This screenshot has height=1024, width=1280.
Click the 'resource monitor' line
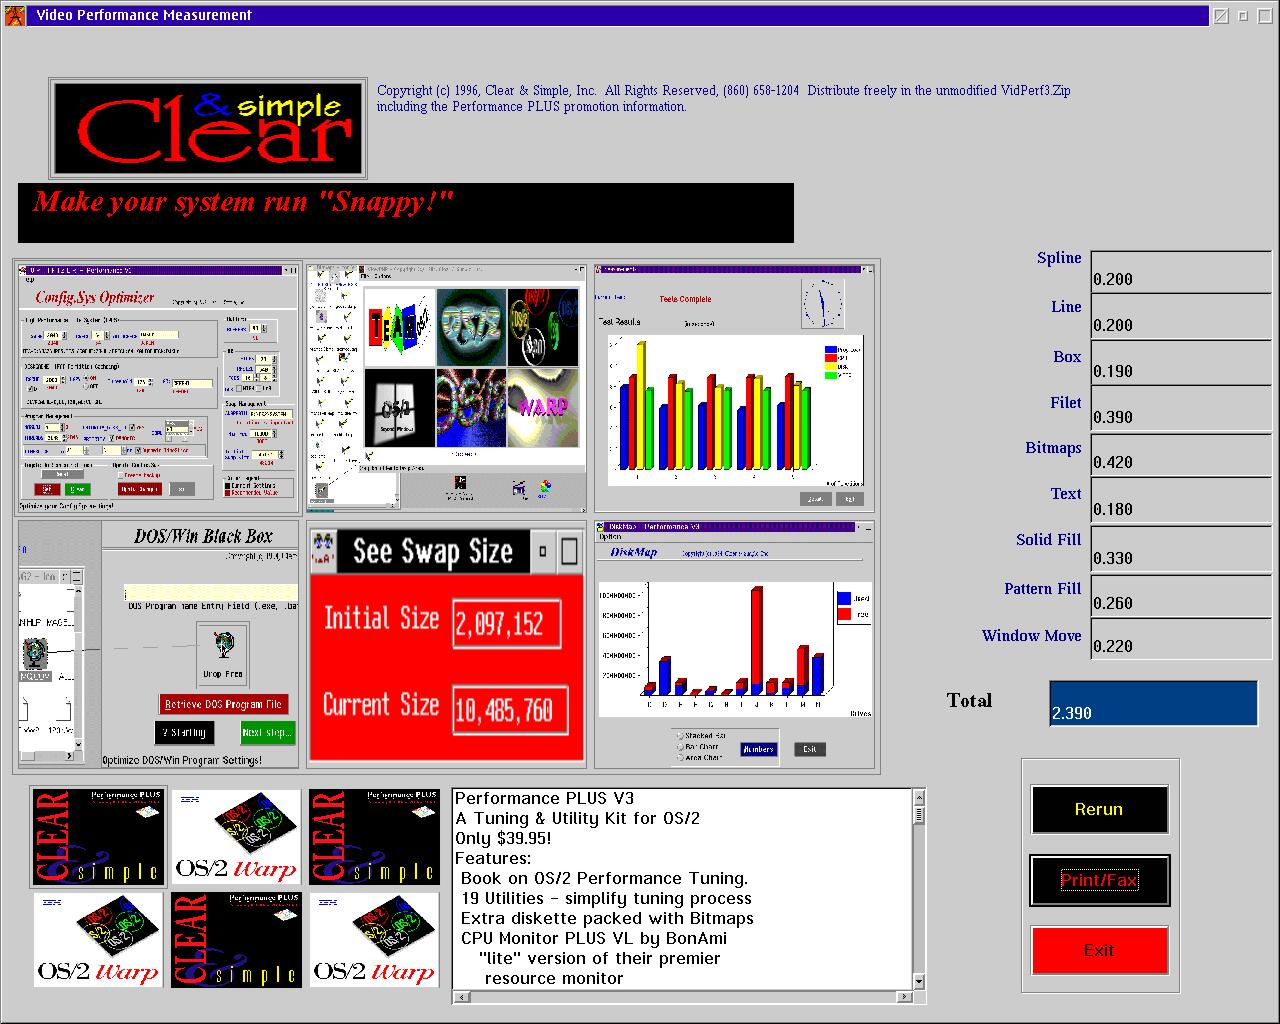coord(554,978)
